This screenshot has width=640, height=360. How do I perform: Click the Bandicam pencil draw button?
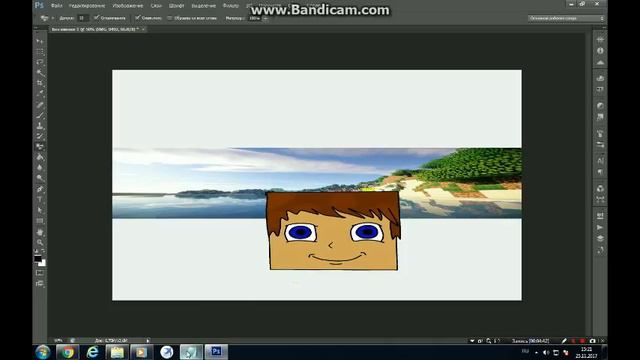coord(564,341)
